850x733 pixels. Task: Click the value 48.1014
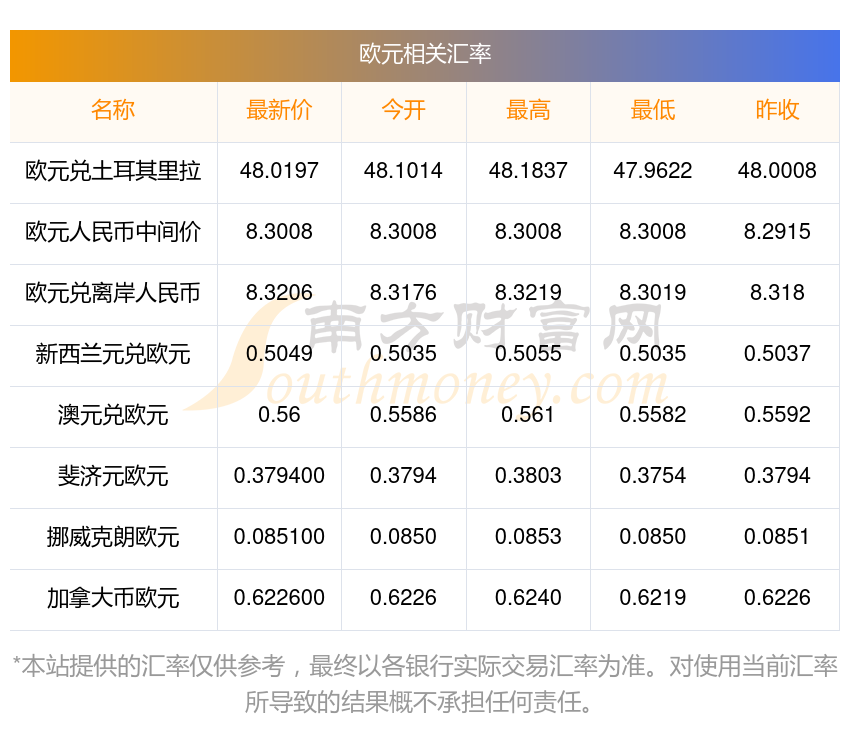coord(403,171)
